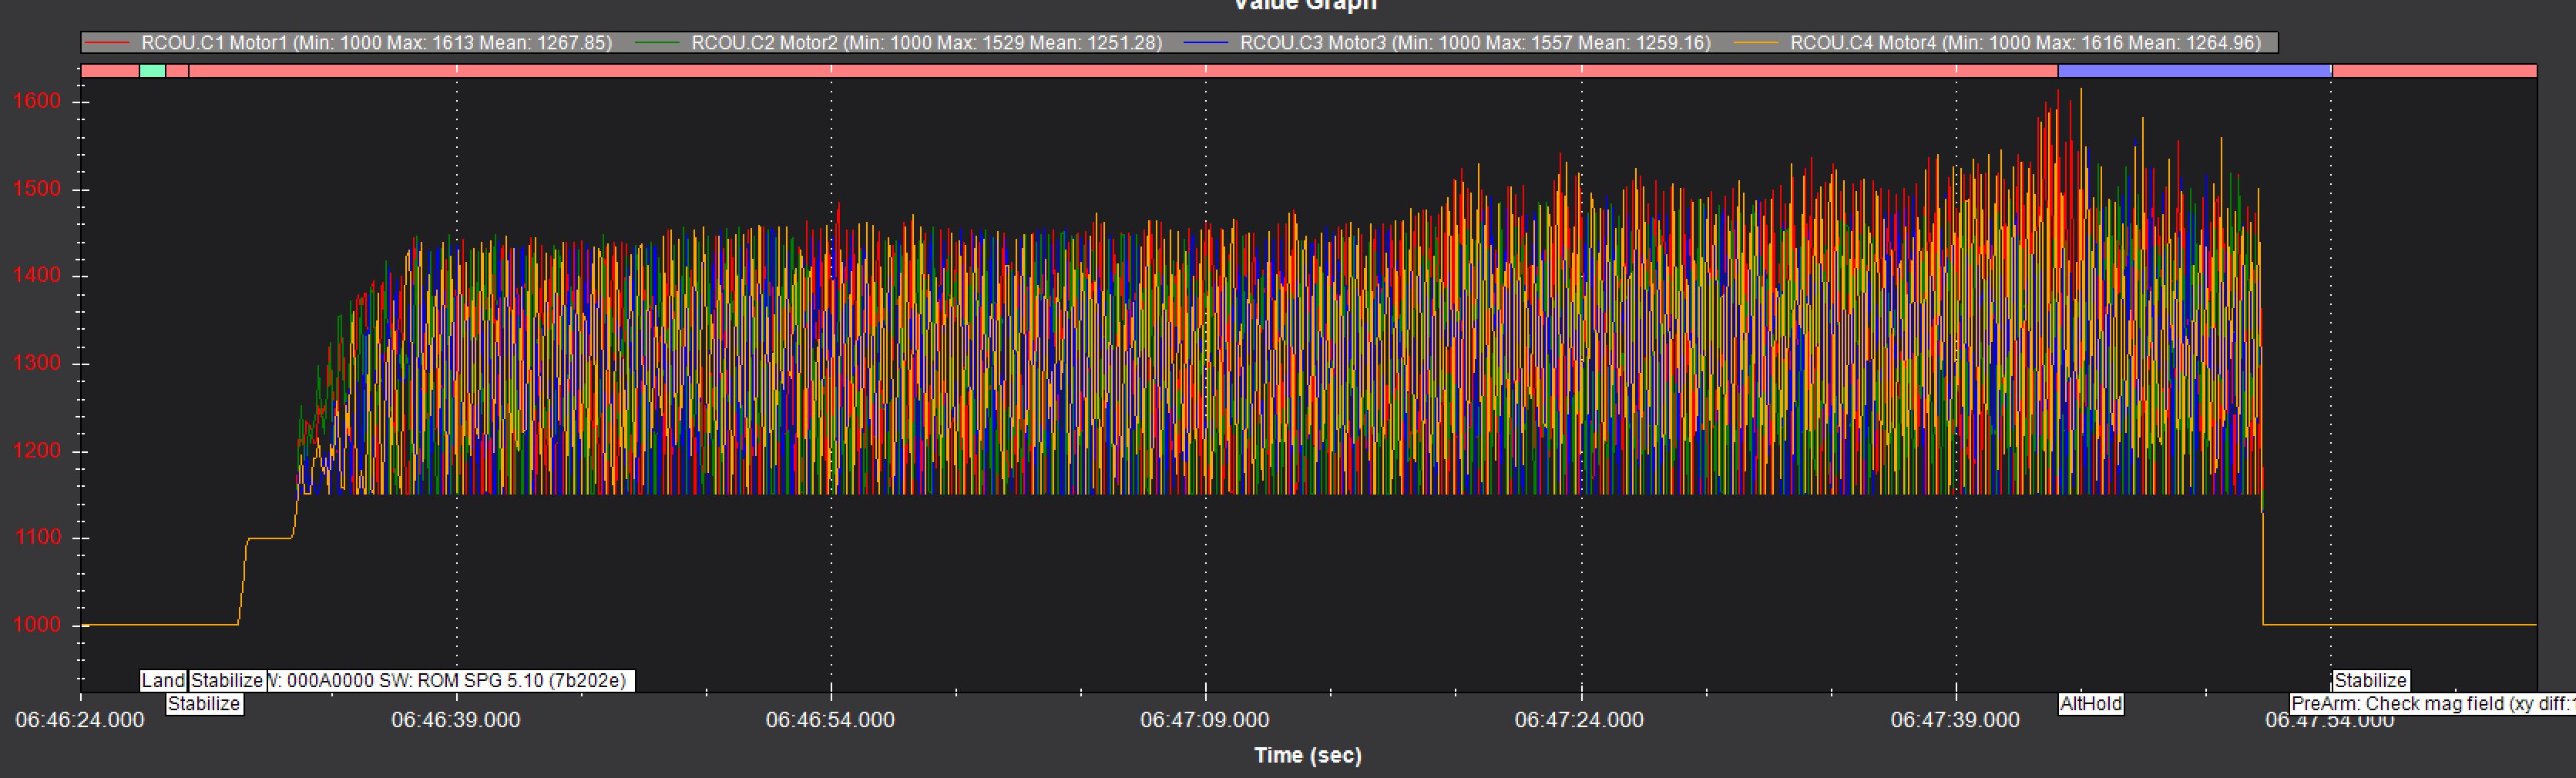
Task: Click the AltHold mode label
Action: [x=2090, y=704]
